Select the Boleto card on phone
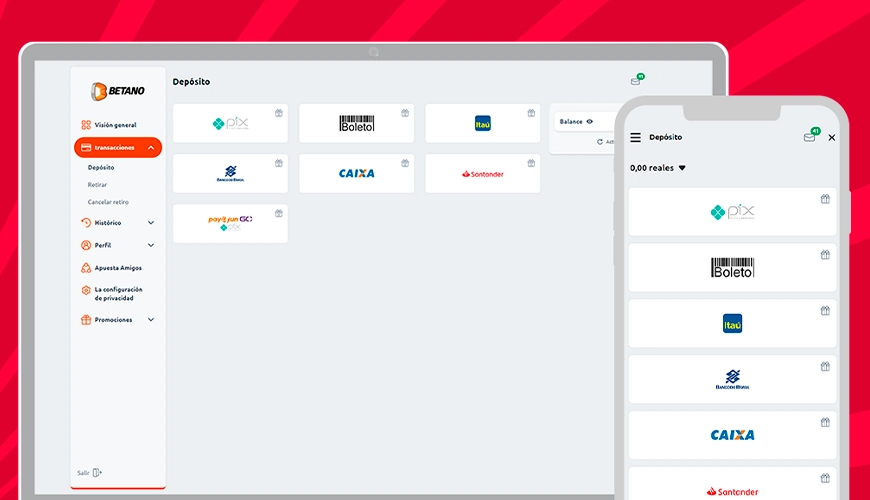870x500 pixels. pyautogui.click(x=732, y=267)
